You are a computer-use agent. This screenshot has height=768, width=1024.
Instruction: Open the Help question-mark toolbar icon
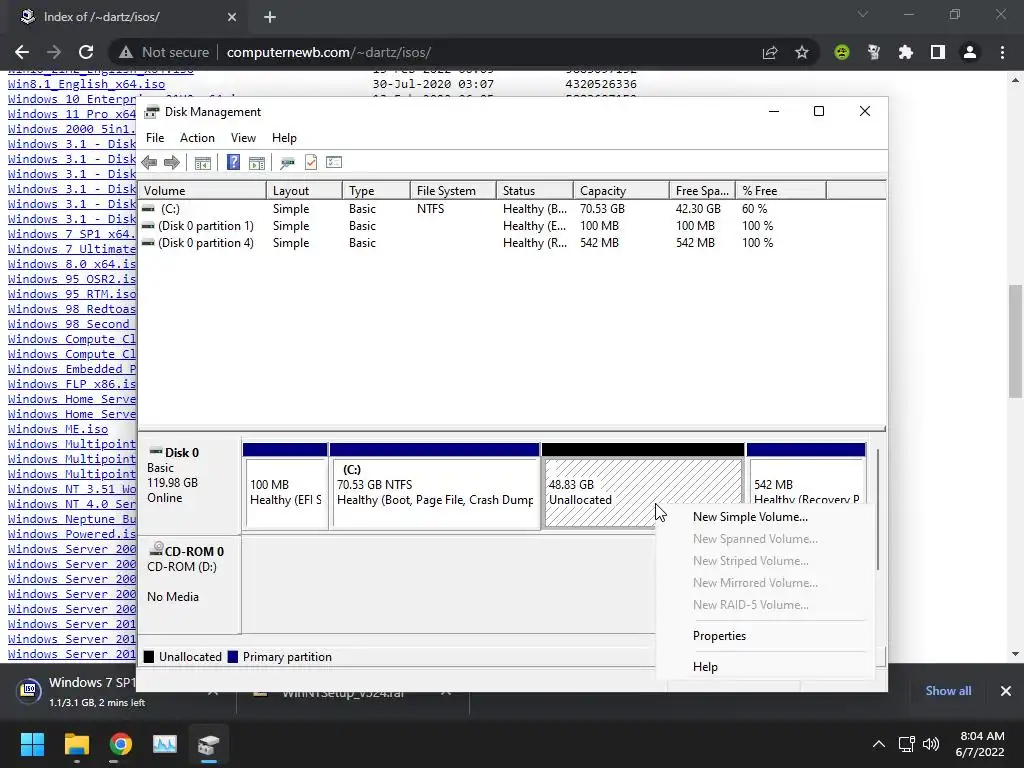(x=233, y=163)
